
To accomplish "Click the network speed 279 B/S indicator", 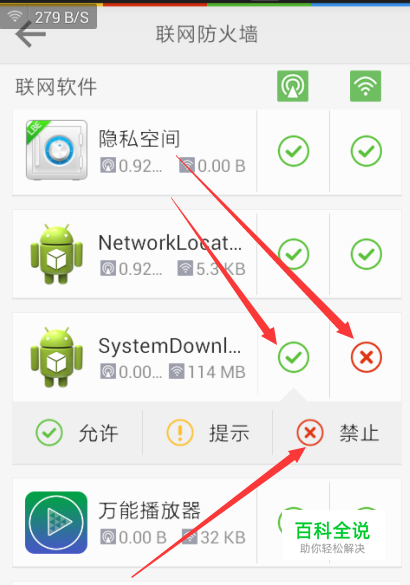I will pos(48,17).
